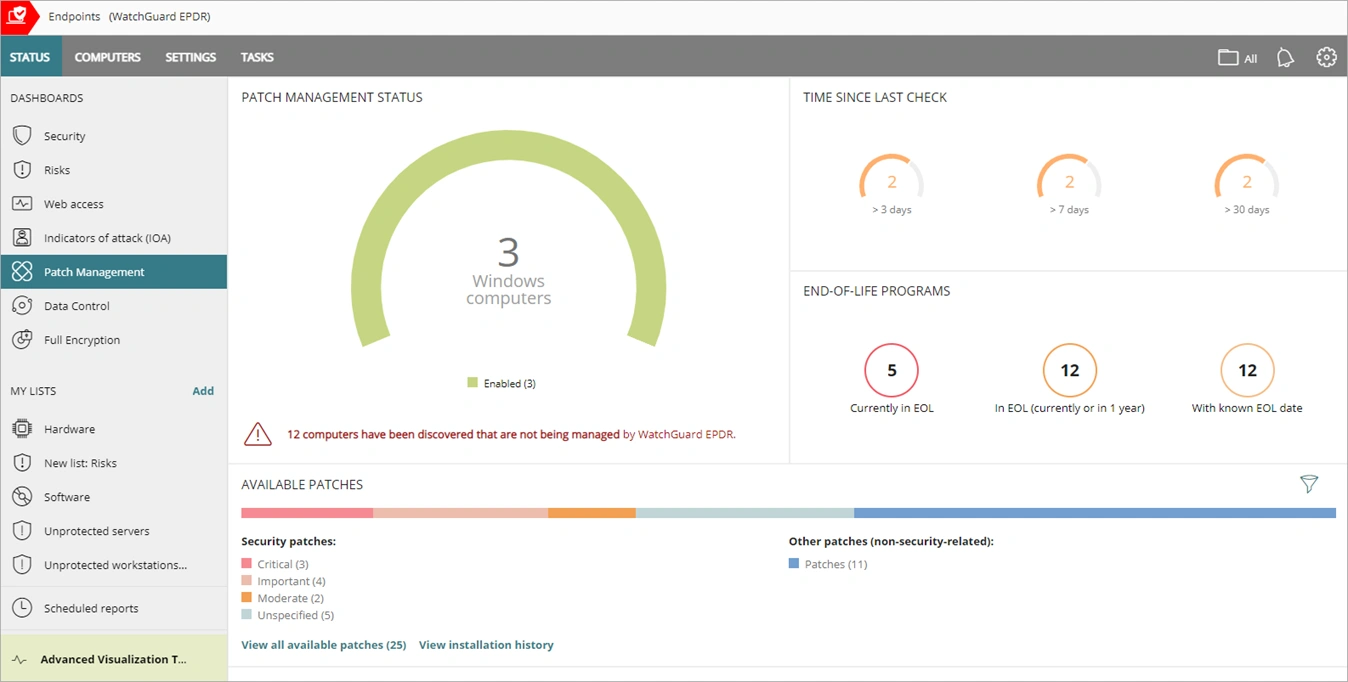Open the Hardware list
1348x682 pixels.
tap(114, 429)
